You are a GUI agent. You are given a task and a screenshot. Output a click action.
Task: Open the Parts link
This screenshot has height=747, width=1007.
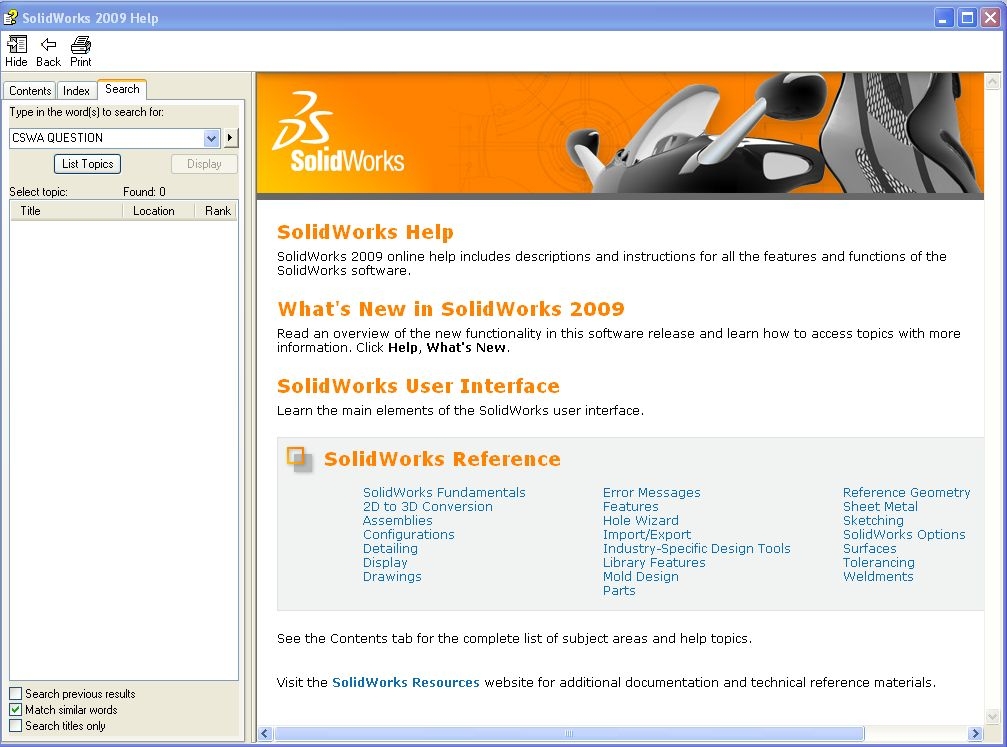pyautogui.click(x=618, y=591)
